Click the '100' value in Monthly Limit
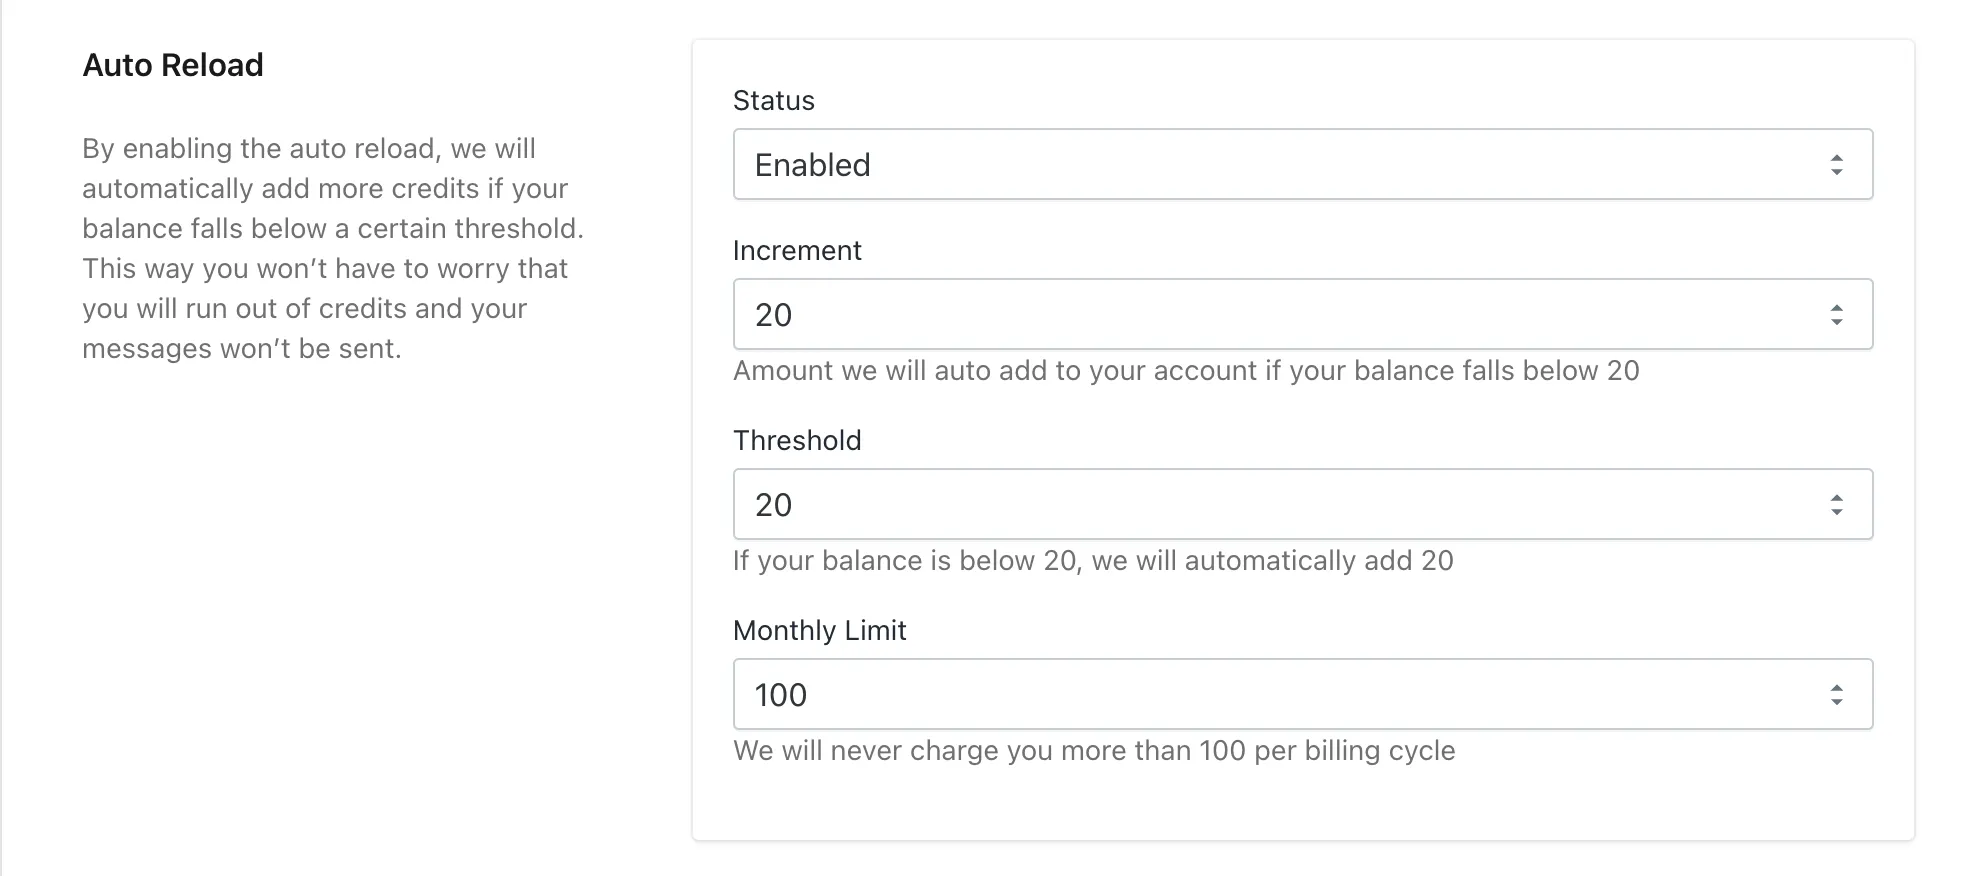The image size is (1986, 876). tap(780, 695)
